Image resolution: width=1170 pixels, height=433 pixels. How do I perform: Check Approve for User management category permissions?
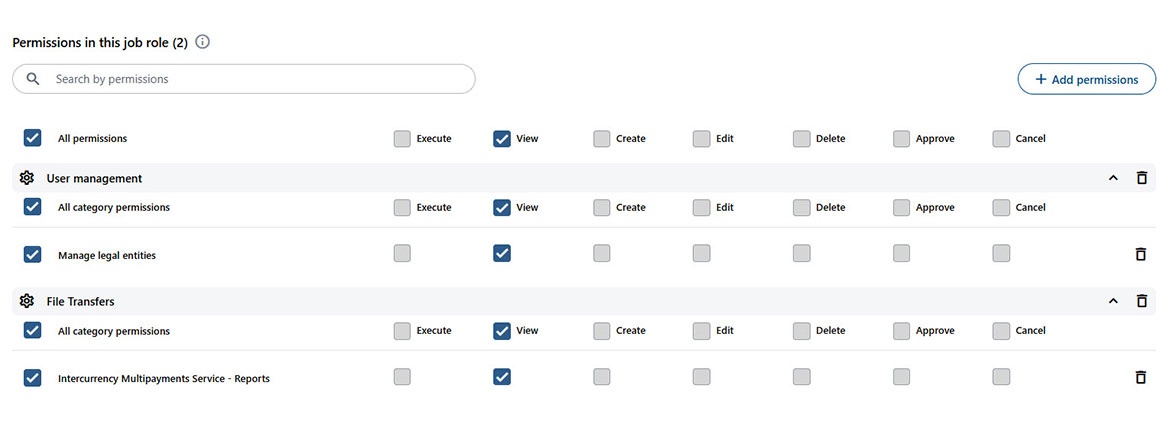(902, 207)
